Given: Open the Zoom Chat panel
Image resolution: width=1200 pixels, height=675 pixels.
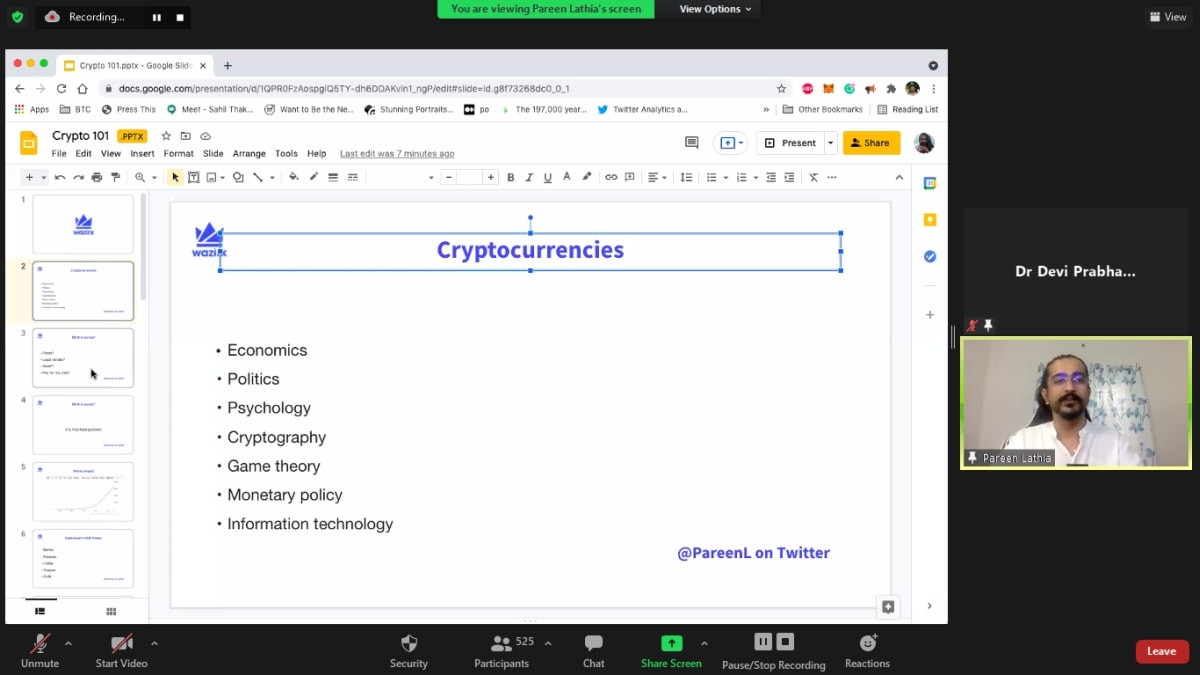Looking at the screenshot, I should coord(593,644).
